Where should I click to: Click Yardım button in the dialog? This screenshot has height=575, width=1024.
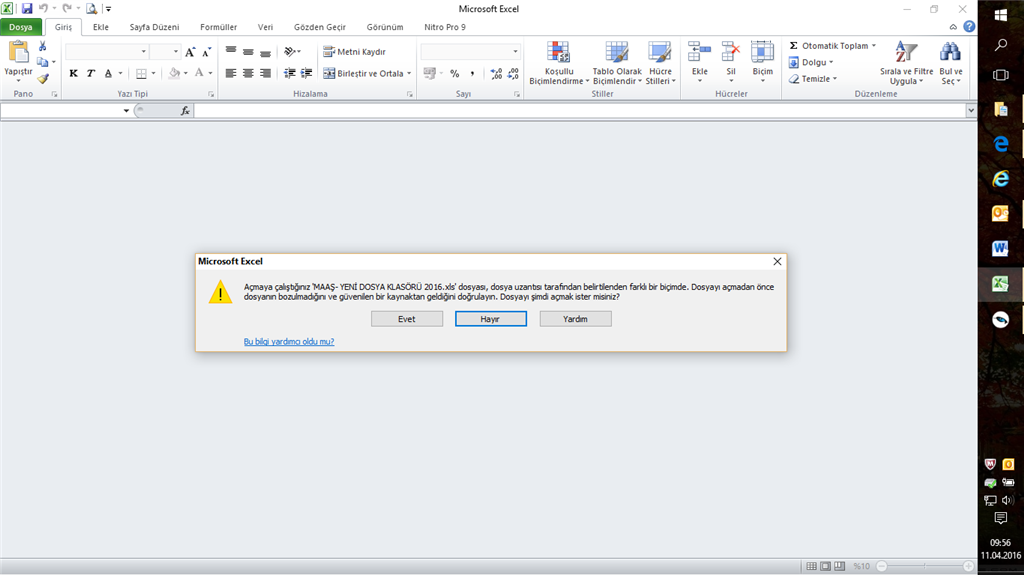point(575,319)
